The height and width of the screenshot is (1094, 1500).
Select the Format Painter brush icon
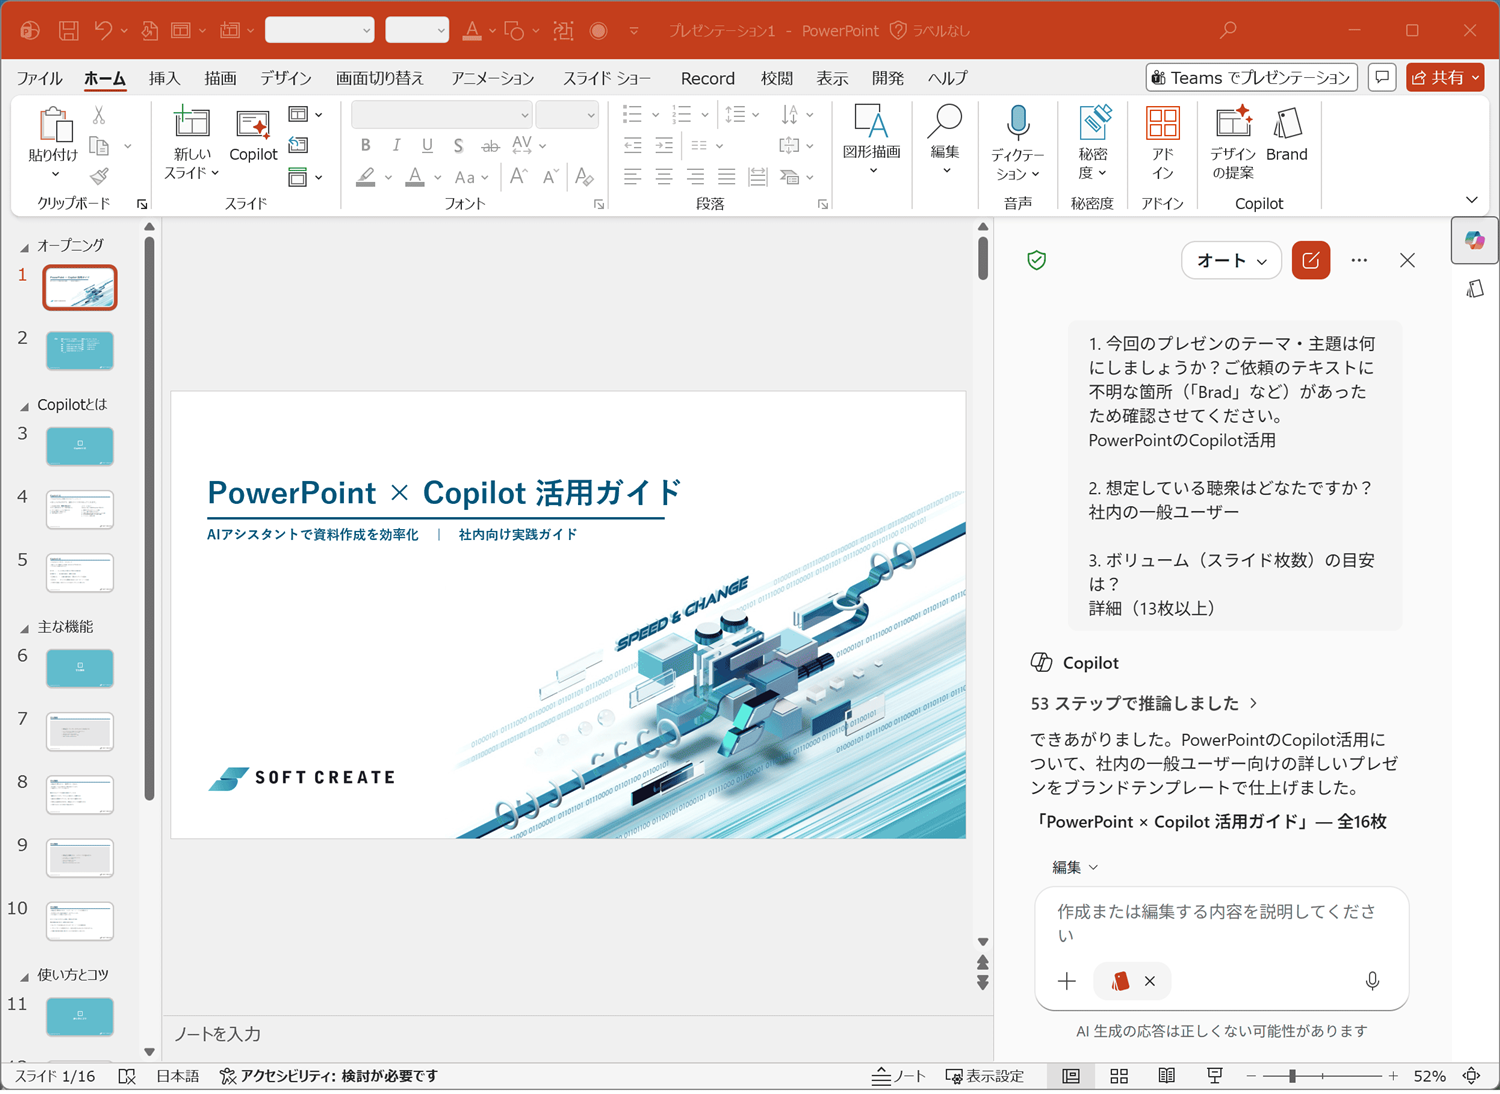coord(99,177)
